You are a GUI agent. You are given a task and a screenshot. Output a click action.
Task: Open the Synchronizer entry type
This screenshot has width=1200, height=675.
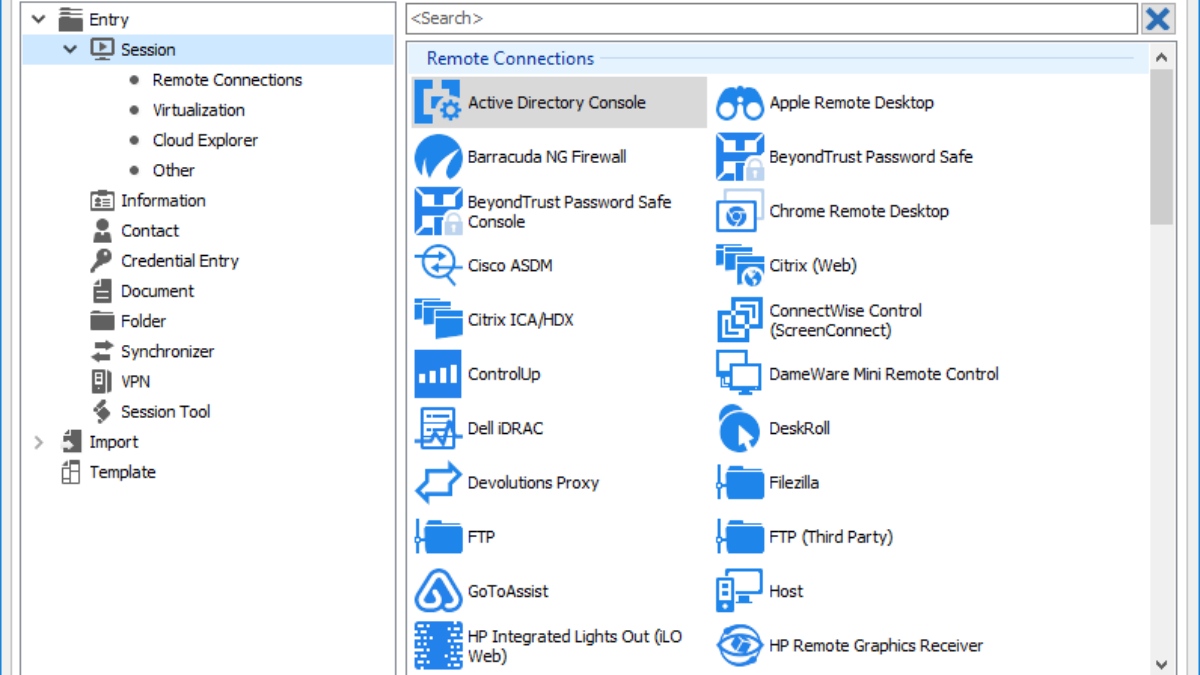[x=167, y=351]
